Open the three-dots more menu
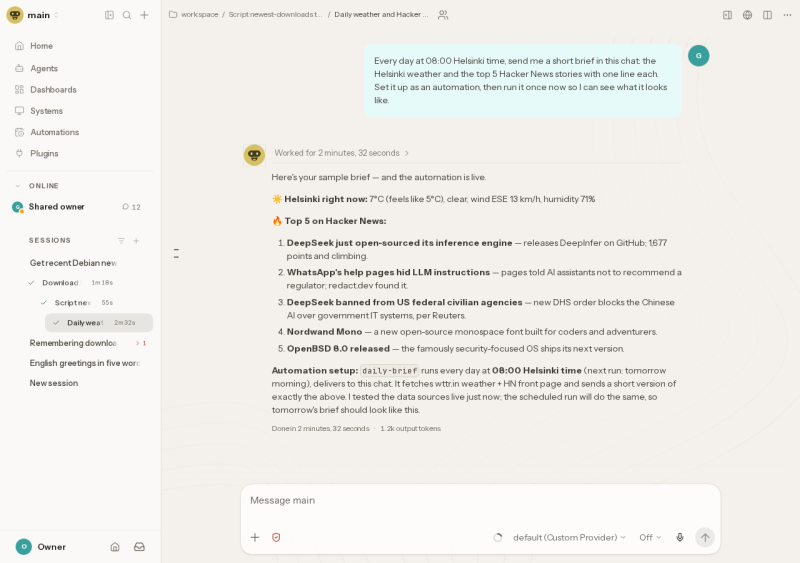Viewport: 800px width, 563px height. [787, 15]
